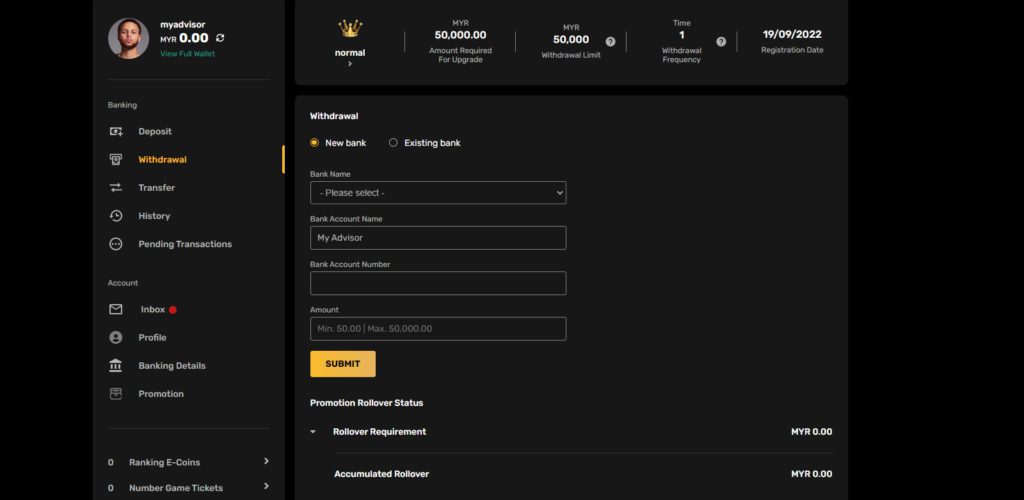The width and height of the screenshot is (1024, 500).
Task: Click the Withdrawal ATM icon
Action: (x=116, y=159)
